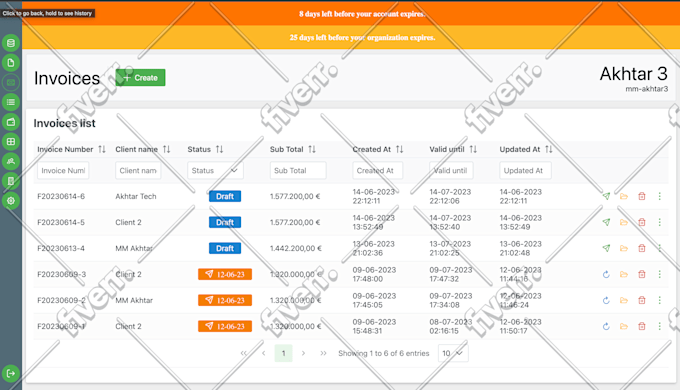Open more options for invoice F20230609-3
The height and width of the screenshot is (390, 680).
[x=660, y=274]
